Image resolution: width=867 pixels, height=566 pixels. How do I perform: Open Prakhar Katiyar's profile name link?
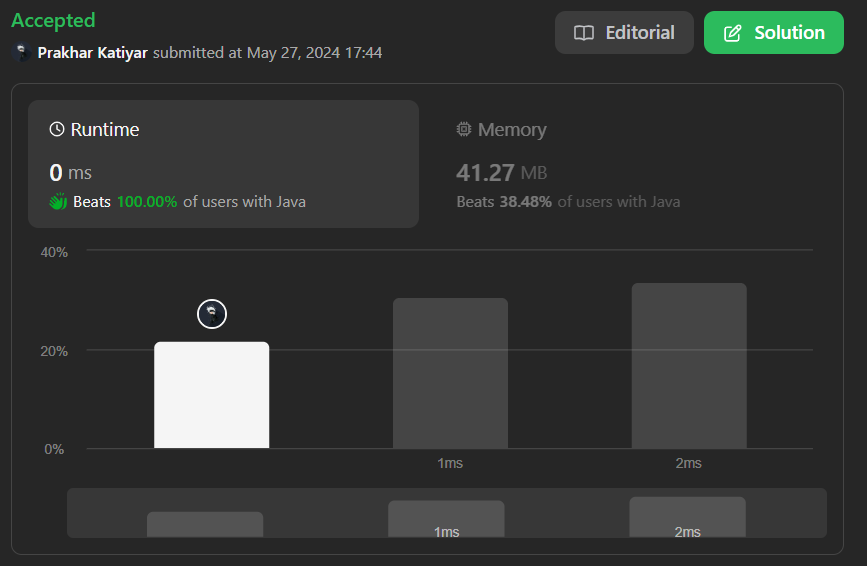pos(94,53)
